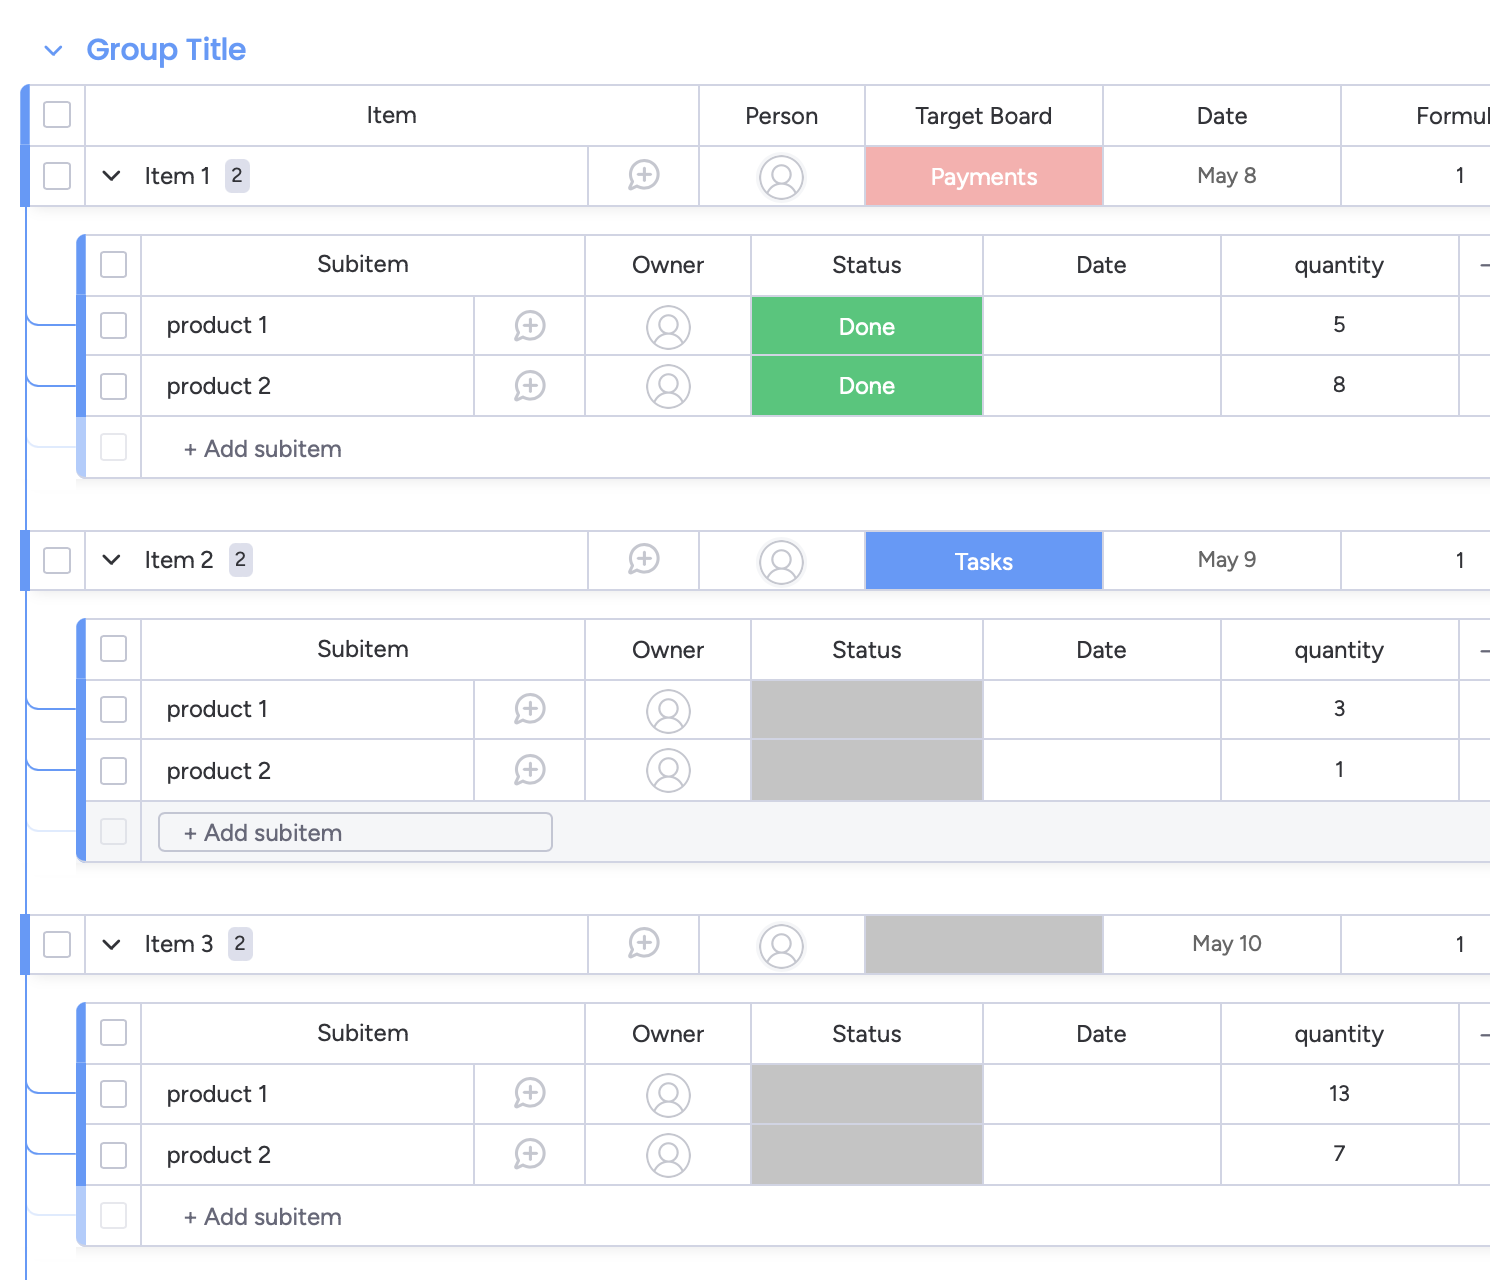The height and width of the screenshot is (1280, 1490).
Task: Click Add subitem under Item 3
Action: pyautogui.click(x=263, y=1217)
